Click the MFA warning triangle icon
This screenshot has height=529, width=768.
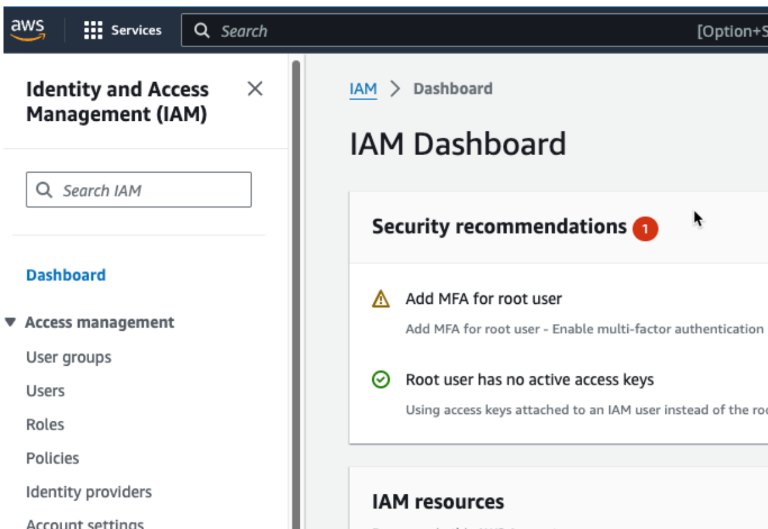click(381, 299)
